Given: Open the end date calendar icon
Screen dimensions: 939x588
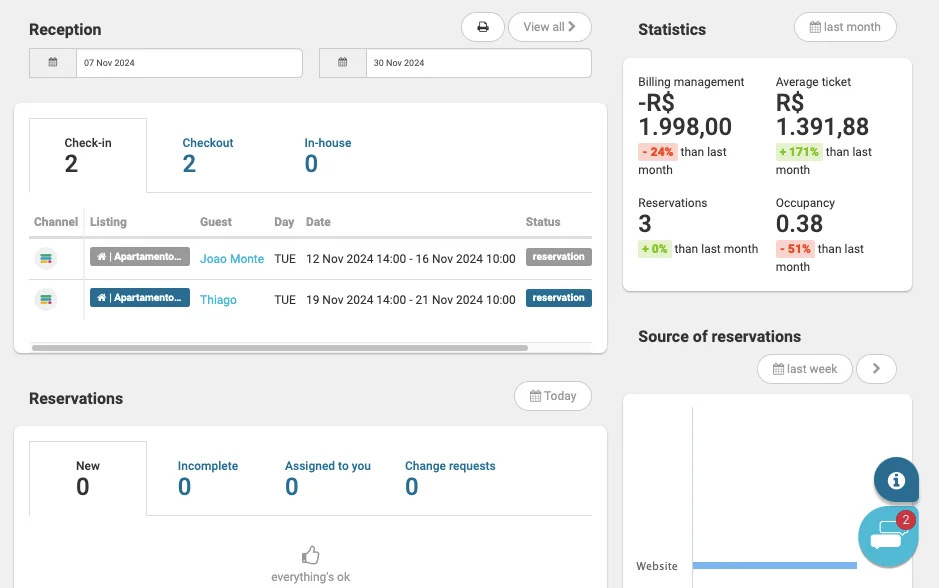Looking at the screenshot, I should coord(343,62).
